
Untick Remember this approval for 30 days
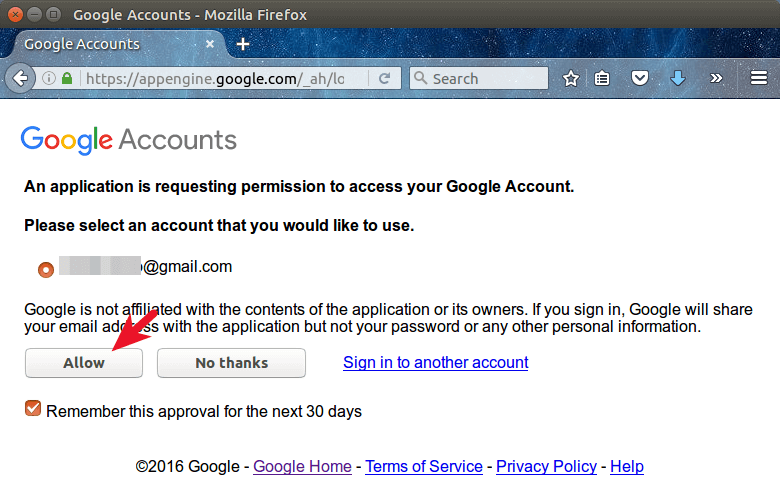pos(33,409)
